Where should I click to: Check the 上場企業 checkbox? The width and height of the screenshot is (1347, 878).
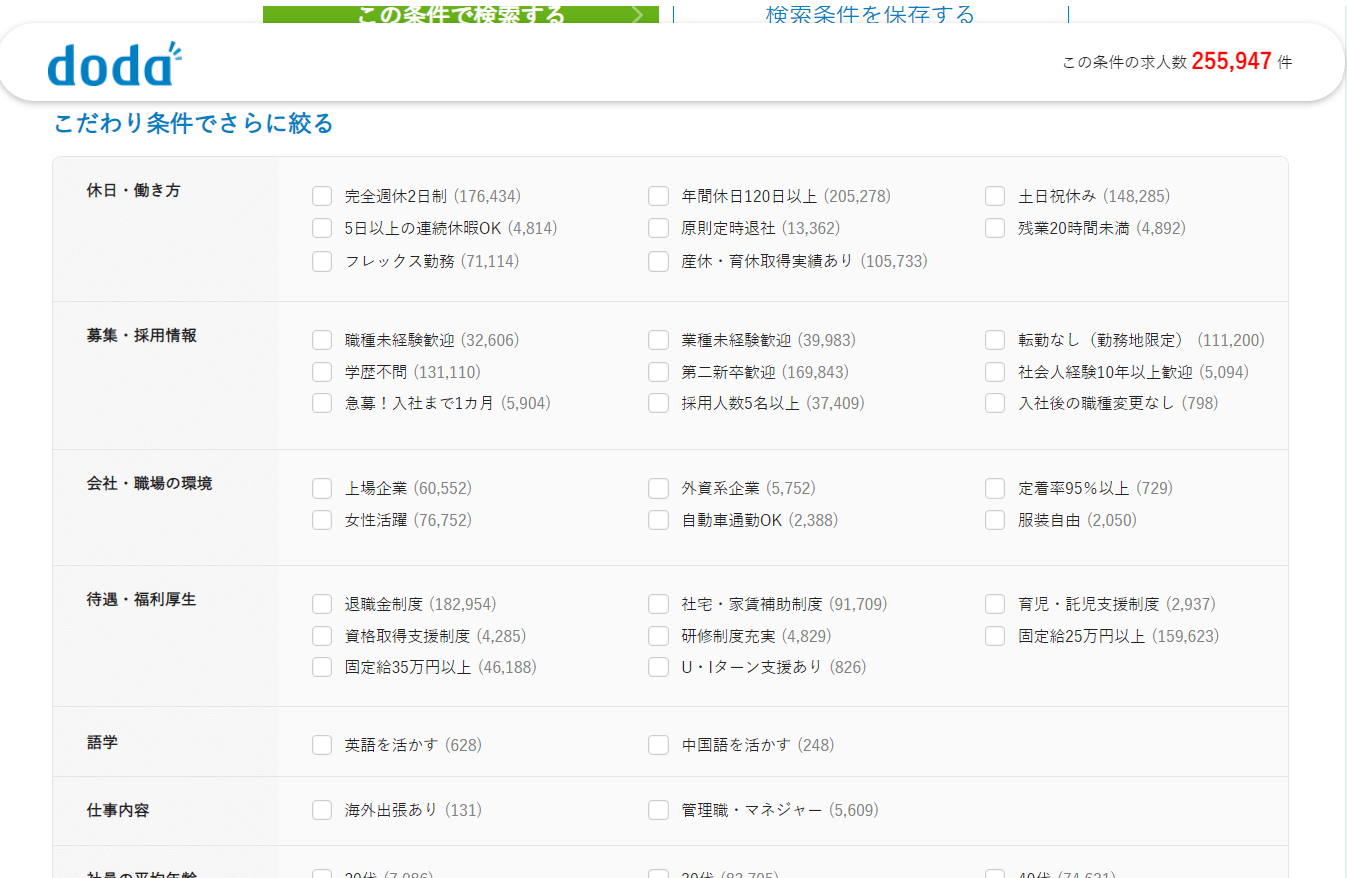pos(322,488)
